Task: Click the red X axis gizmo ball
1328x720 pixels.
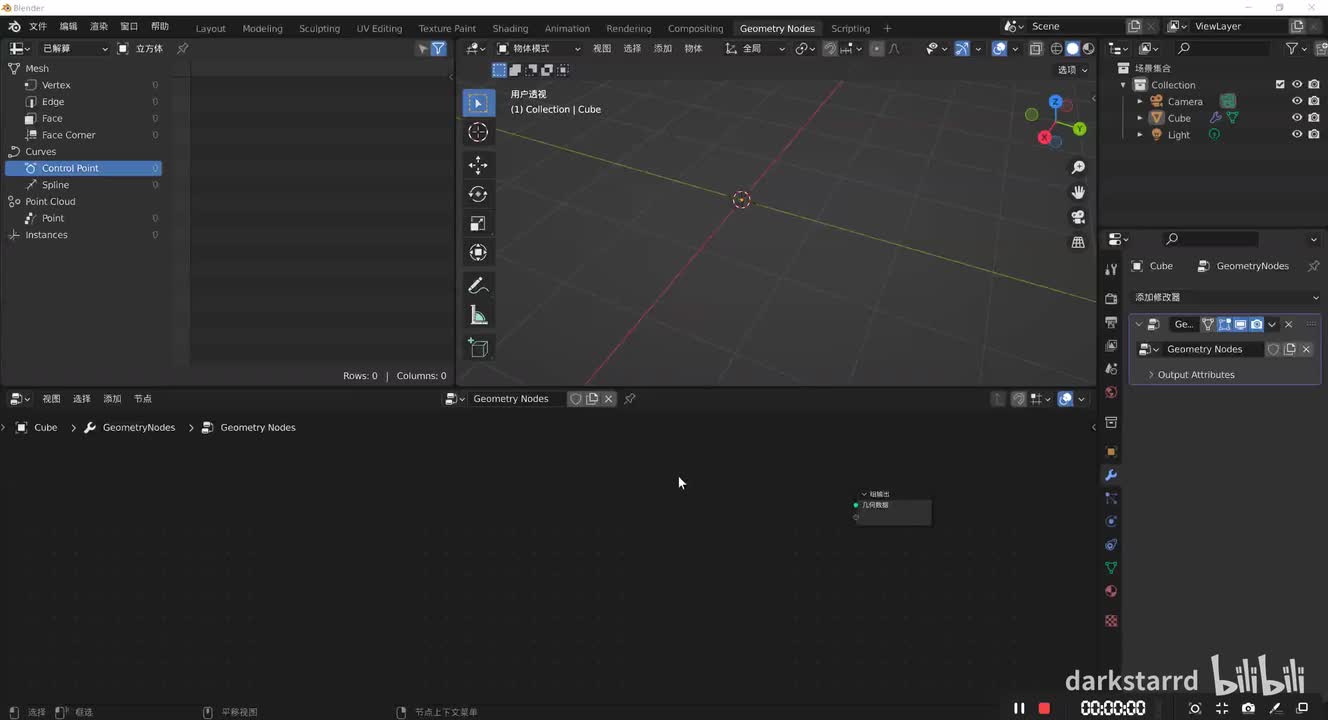Action: tap(1045, 138)
